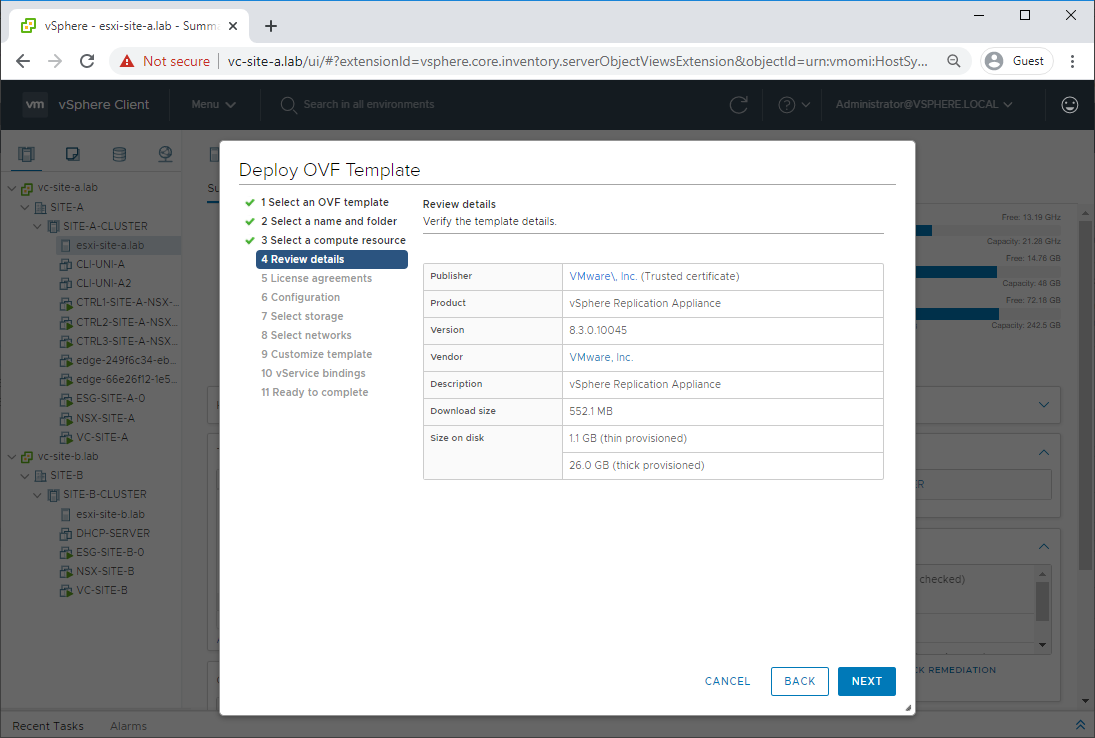Open the browser zoom magnifier icon
Viewport: 1095px width, 738px height.
[953, 61]
